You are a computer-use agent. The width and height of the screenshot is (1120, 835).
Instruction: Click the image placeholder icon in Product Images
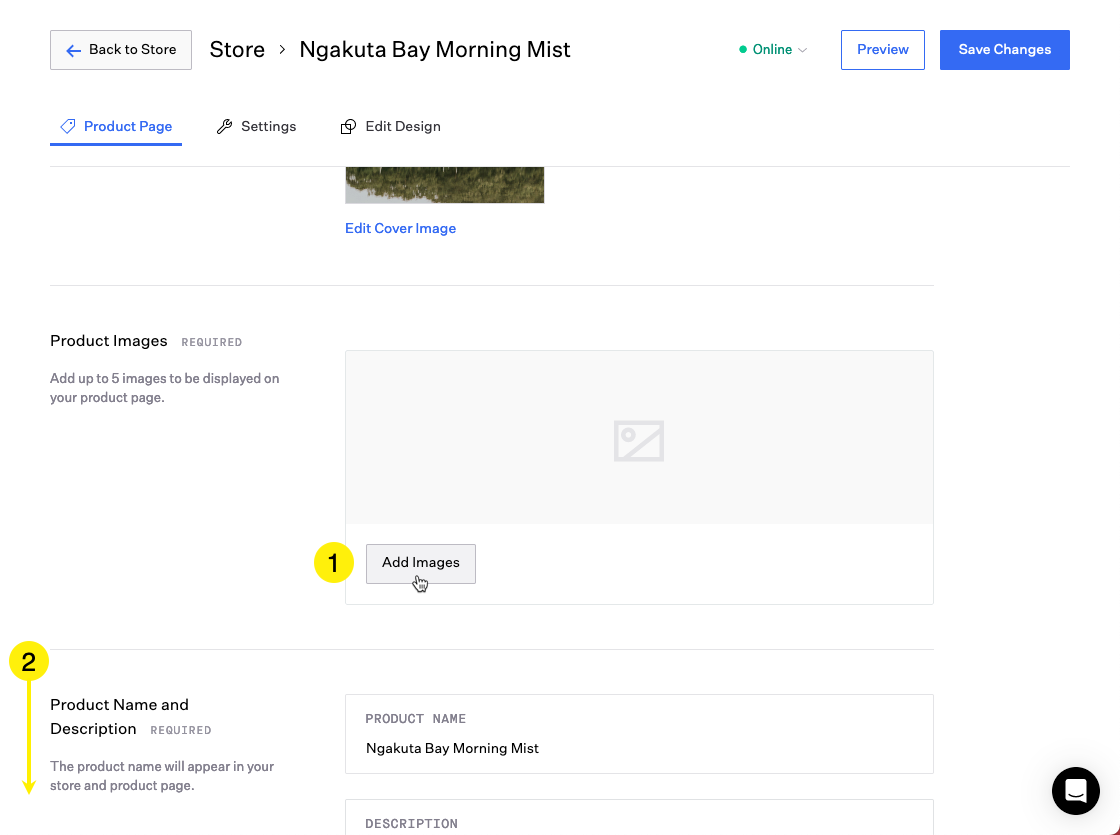(x=639, y=441)
